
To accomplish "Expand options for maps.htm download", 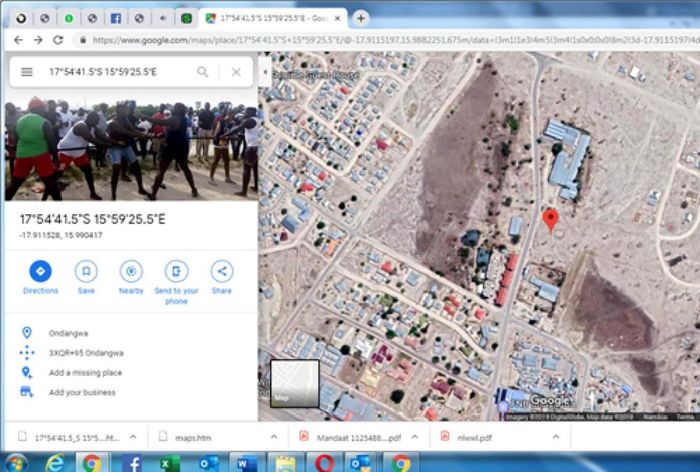I will pos(273,437).
